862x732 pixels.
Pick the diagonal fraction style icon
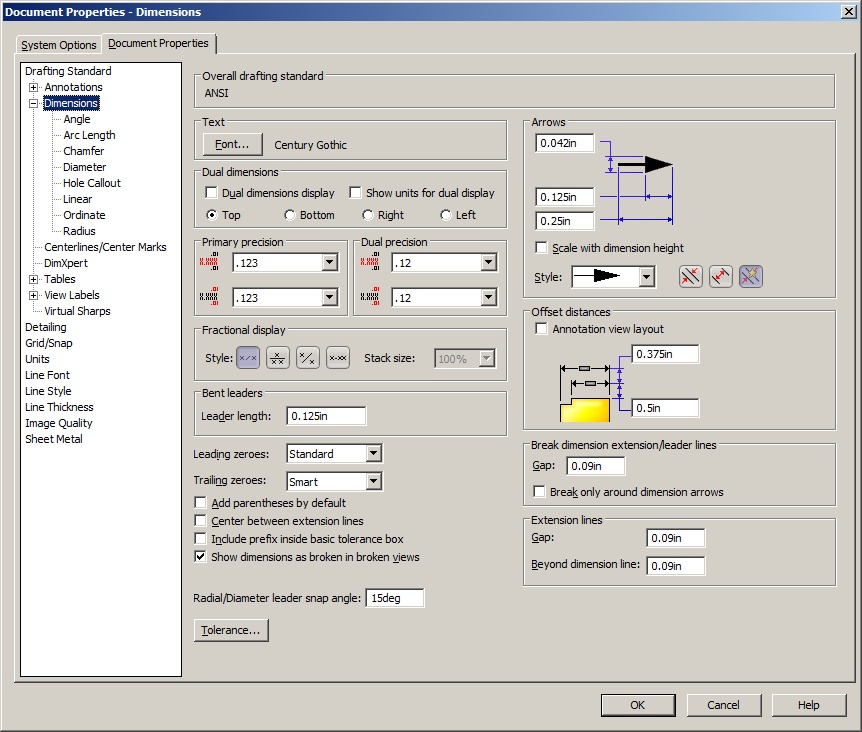308,358
